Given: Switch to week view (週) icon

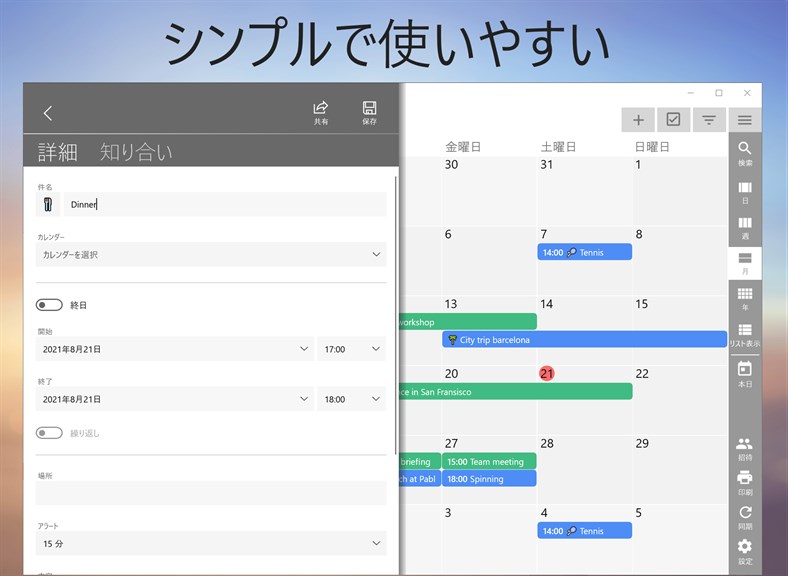Looking at the screenshot, I should [x=745, y=228].
